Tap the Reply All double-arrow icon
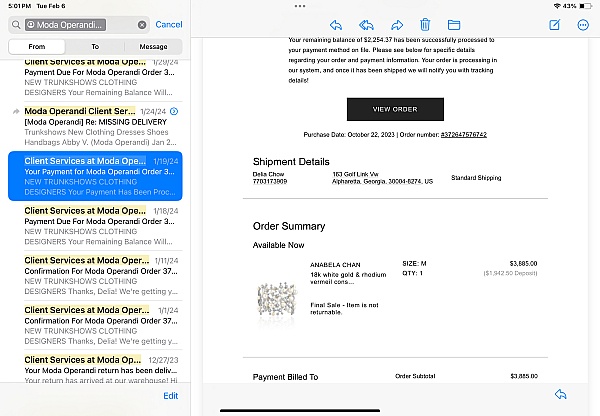Screen dimensions: 600x416 [x=366, y=25]
